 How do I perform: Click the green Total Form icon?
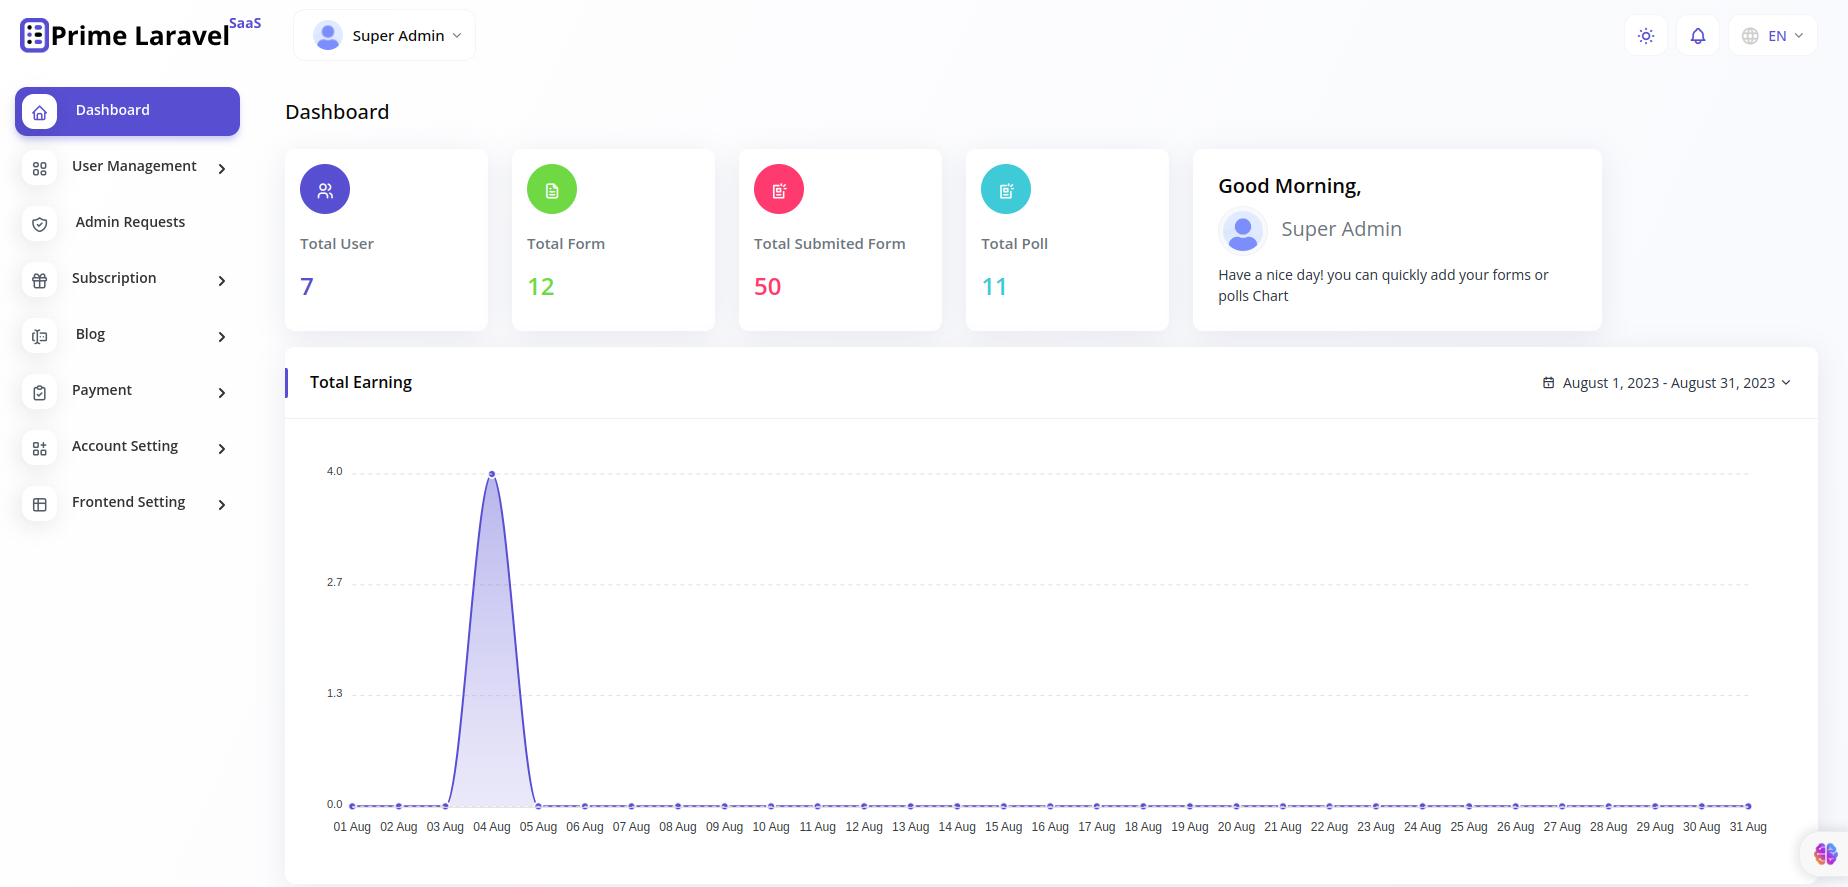552,190
